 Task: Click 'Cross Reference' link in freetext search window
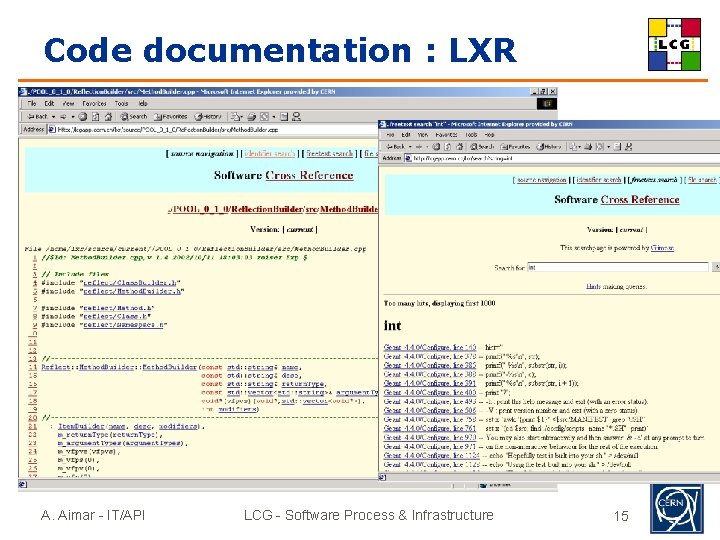[x=640, y=199]
